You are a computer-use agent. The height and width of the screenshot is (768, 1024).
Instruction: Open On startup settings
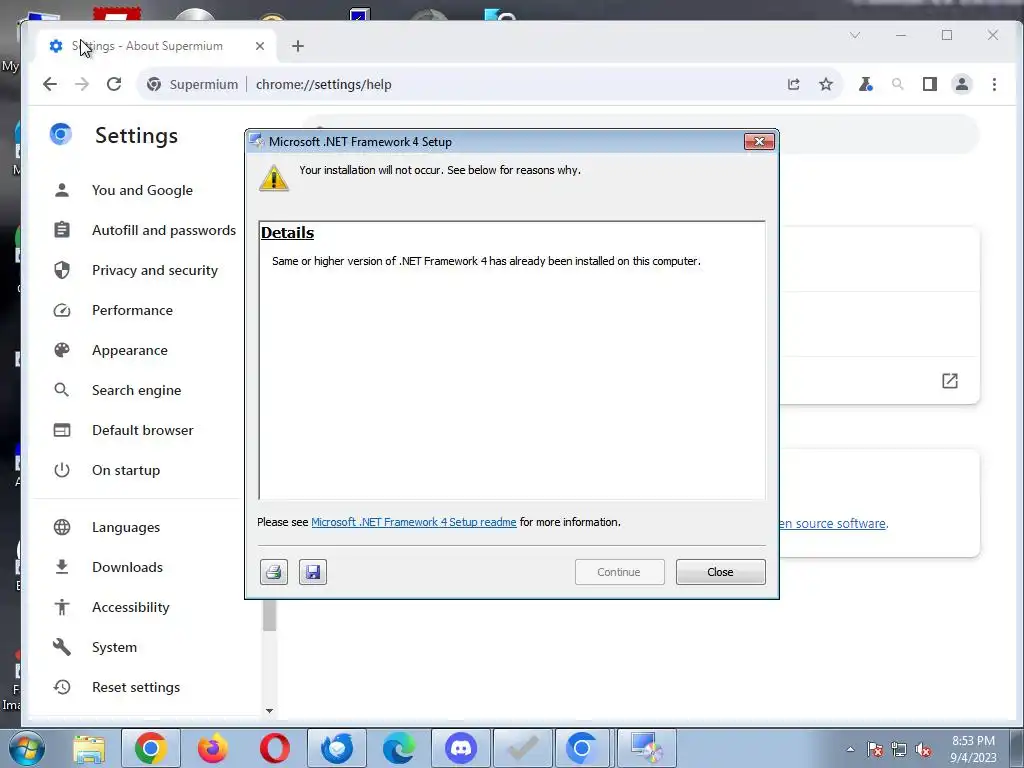click(x=125, y=470)
